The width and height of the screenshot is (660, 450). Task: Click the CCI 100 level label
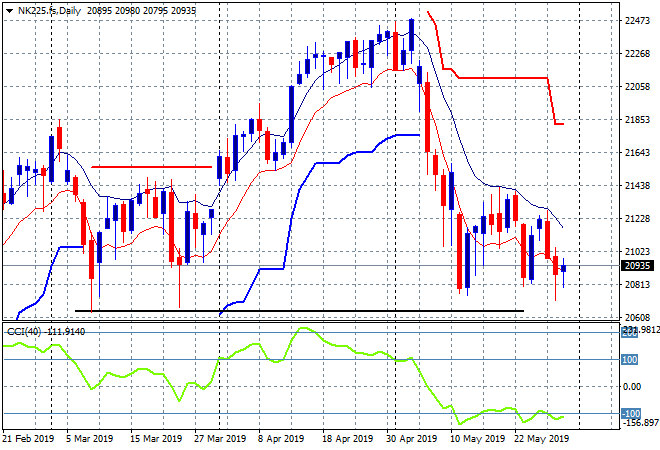coord(630,359)
